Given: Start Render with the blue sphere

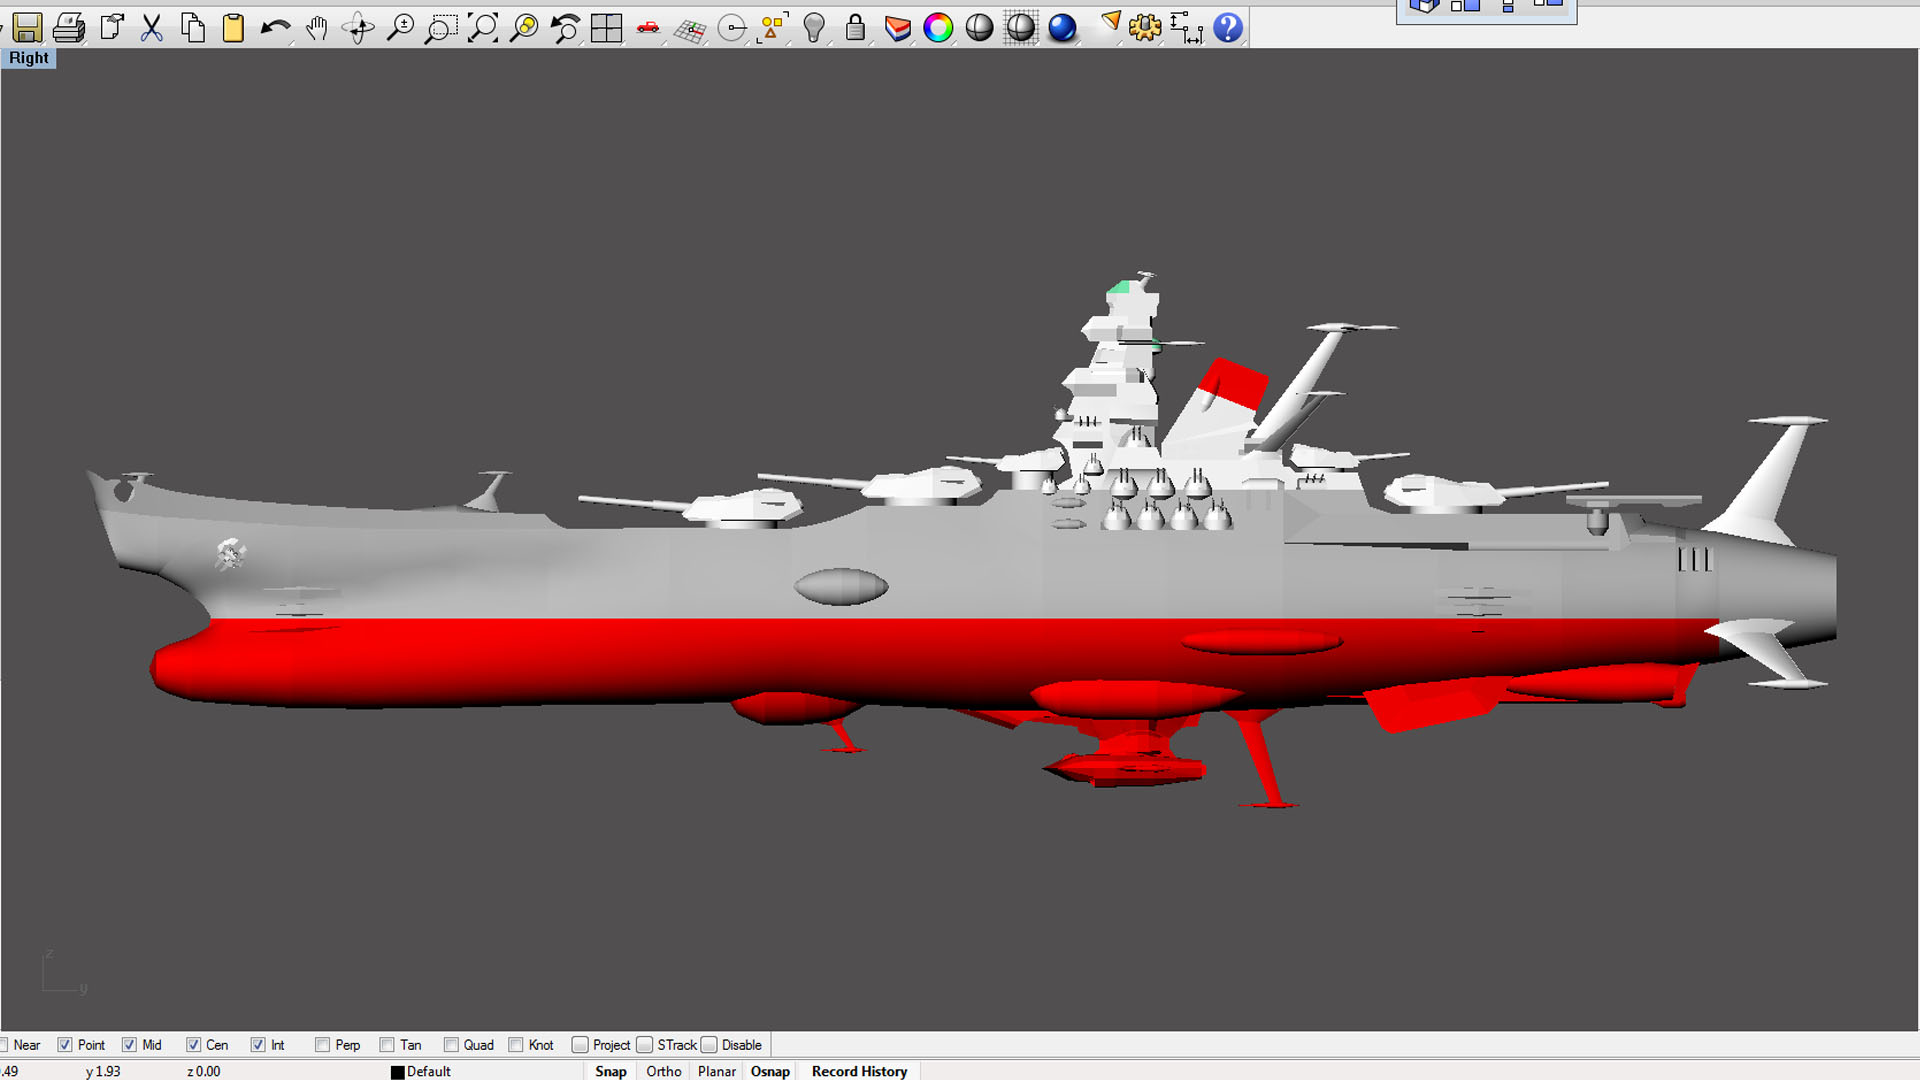Looking at the screenshot, I should [x=1062, y=27].
